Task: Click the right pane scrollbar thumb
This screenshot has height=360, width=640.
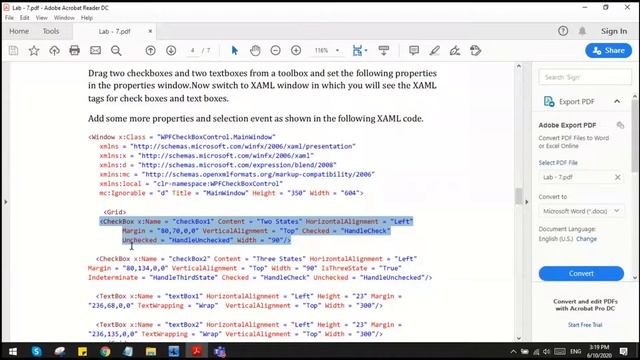Action: pyautogui.click(x=635, y=135)
